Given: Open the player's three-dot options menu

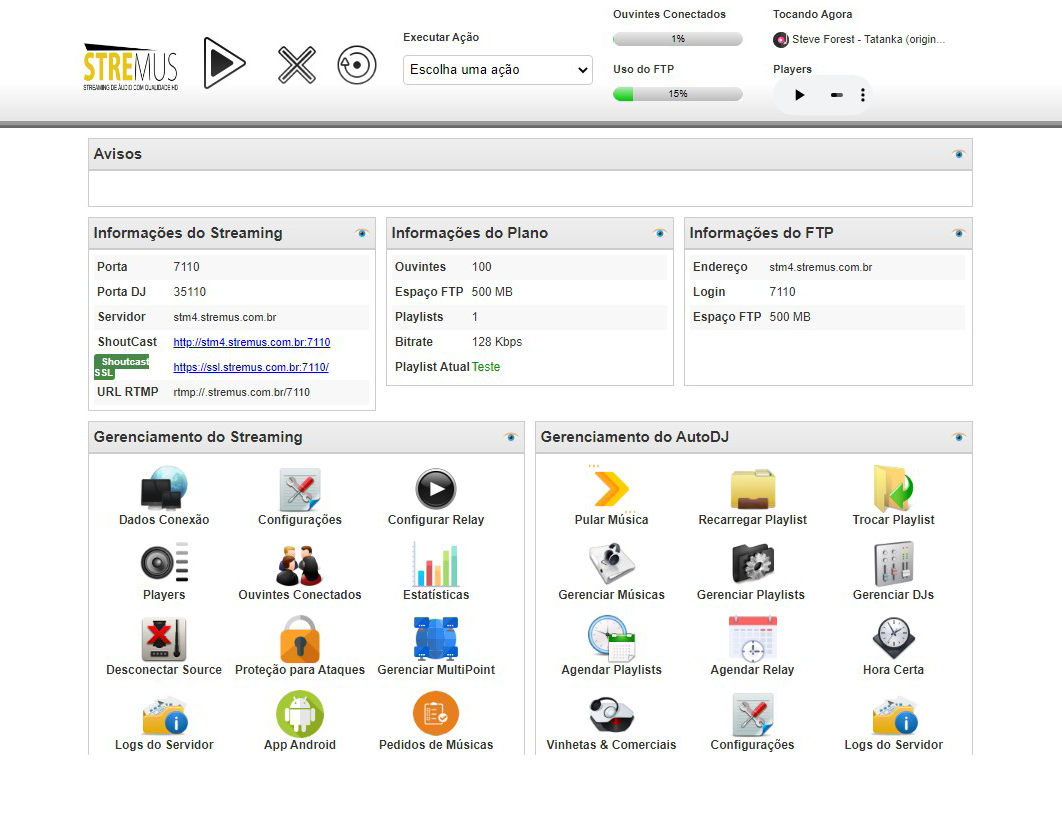Looking at the screenshot, I should coord(863,95).
